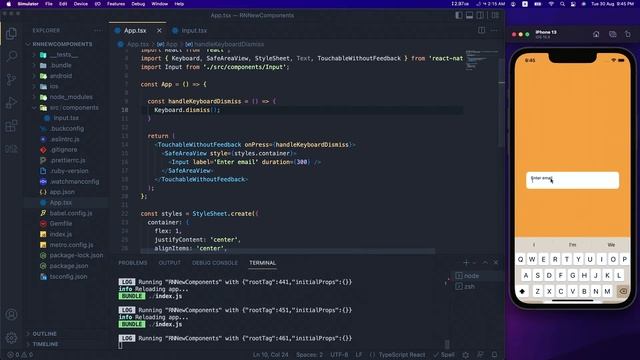The image size is (640, 360).
Task: Click Ln 10, Col 24 status item
Action: pyautogui.click(x=270, y=355)
